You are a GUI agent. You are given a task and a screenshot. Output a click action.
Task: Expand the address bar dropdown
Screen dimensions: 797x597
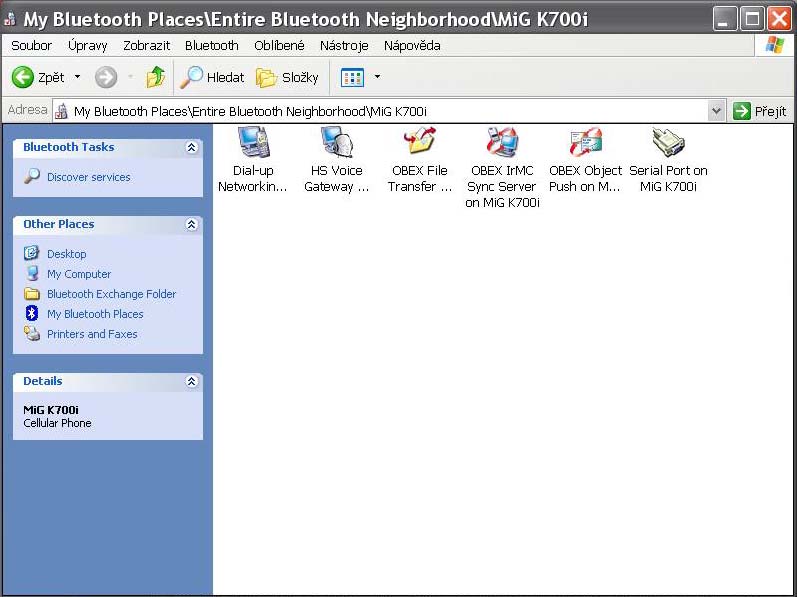pos(716,111)
